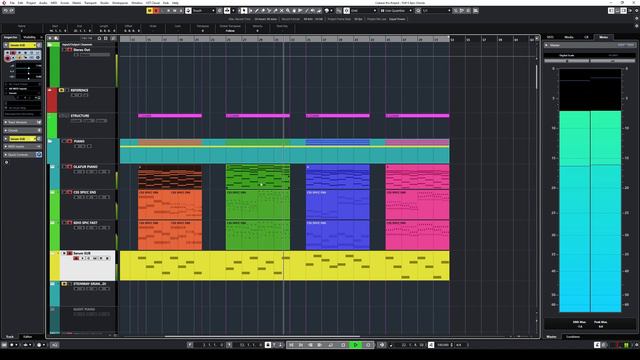
Task: Collapse the Master section in Meter panel
Action: [547, 45]
